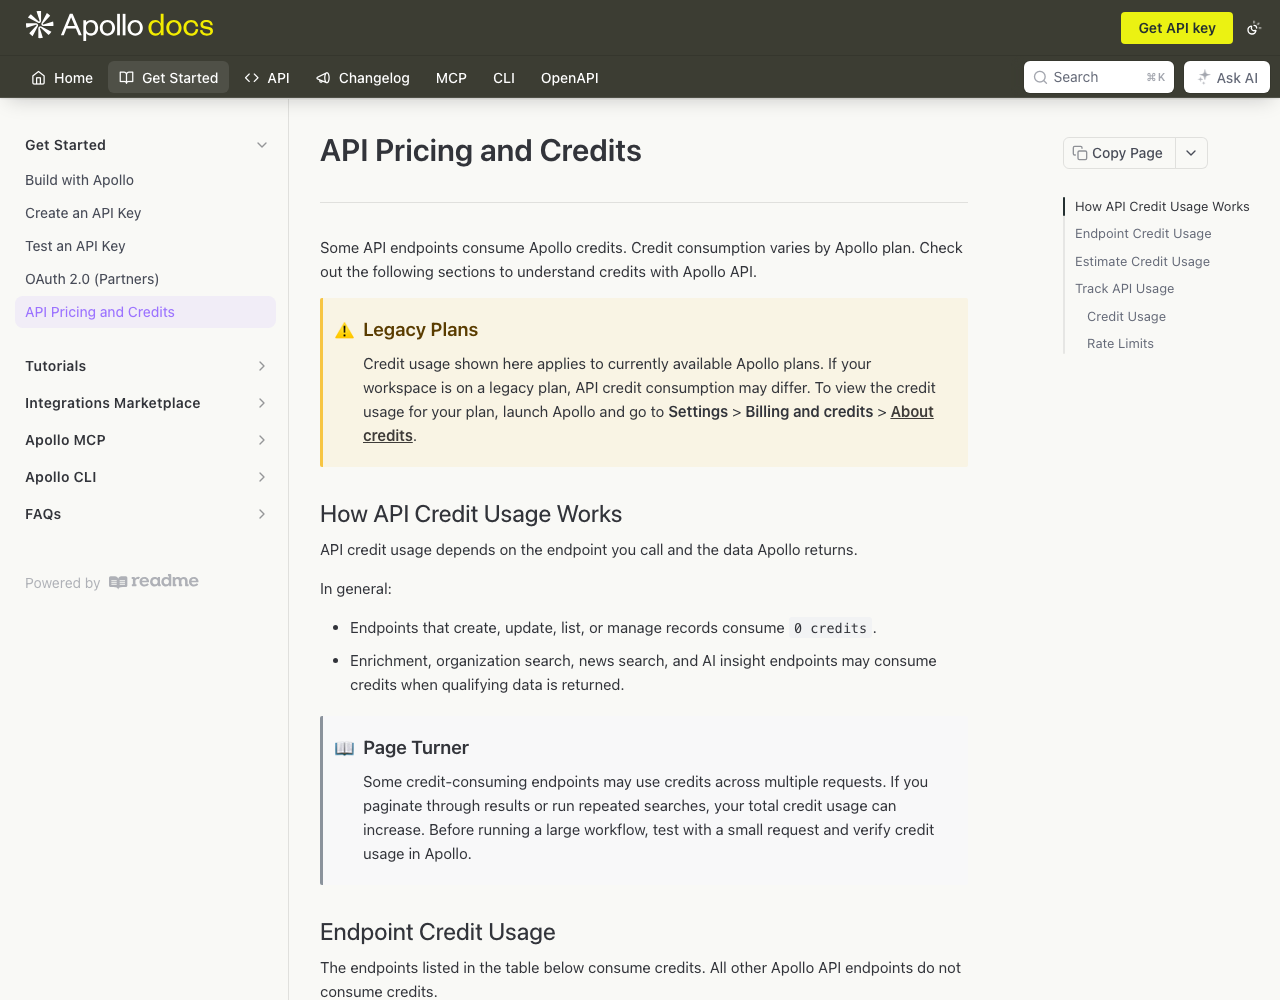
Task: Open Build with Apollo page
Action: (79, 180)
